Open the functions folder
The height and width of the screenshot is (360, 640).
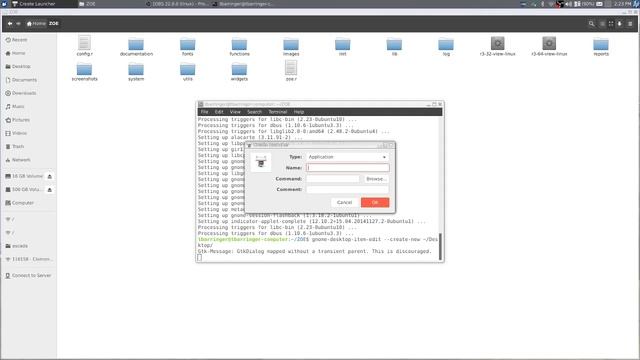coord(239,47)
